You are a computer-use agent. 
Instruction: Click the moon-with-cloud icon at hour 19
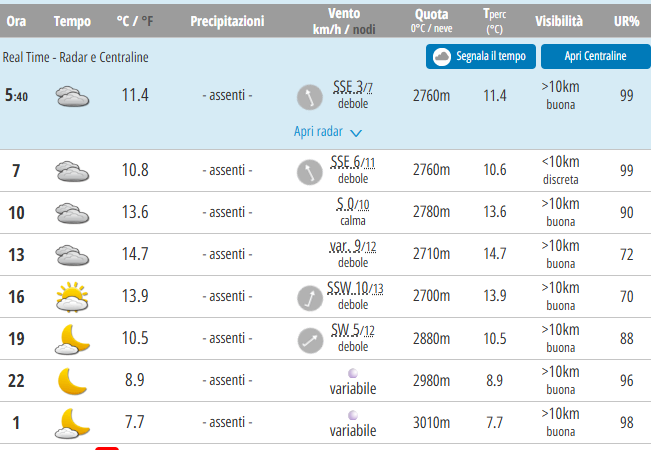[x=72, y=339]
